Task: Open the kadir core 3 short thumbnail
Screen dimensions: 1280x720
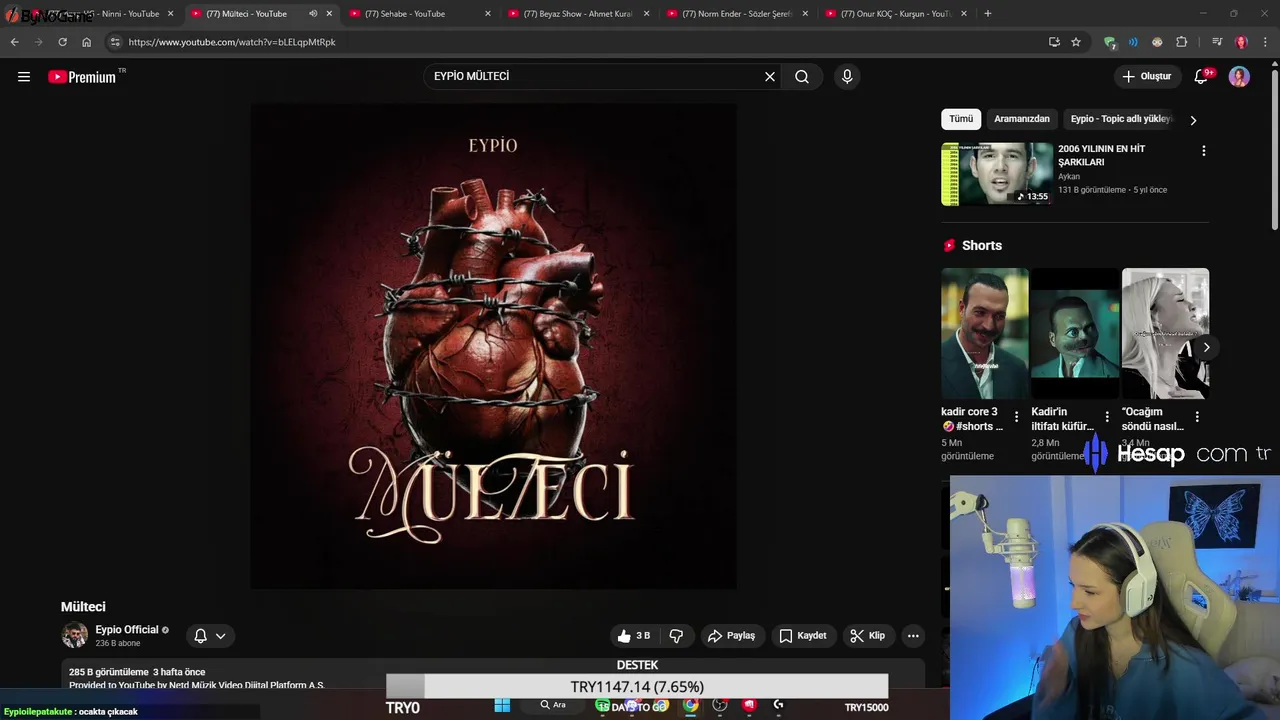Action: click(x=984, y=334)
